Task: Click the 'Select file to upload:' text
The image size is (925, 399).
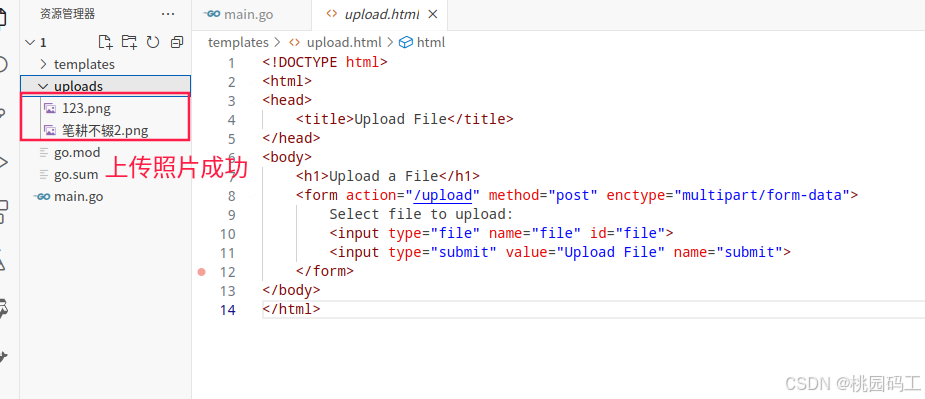Action: [421, 214]
